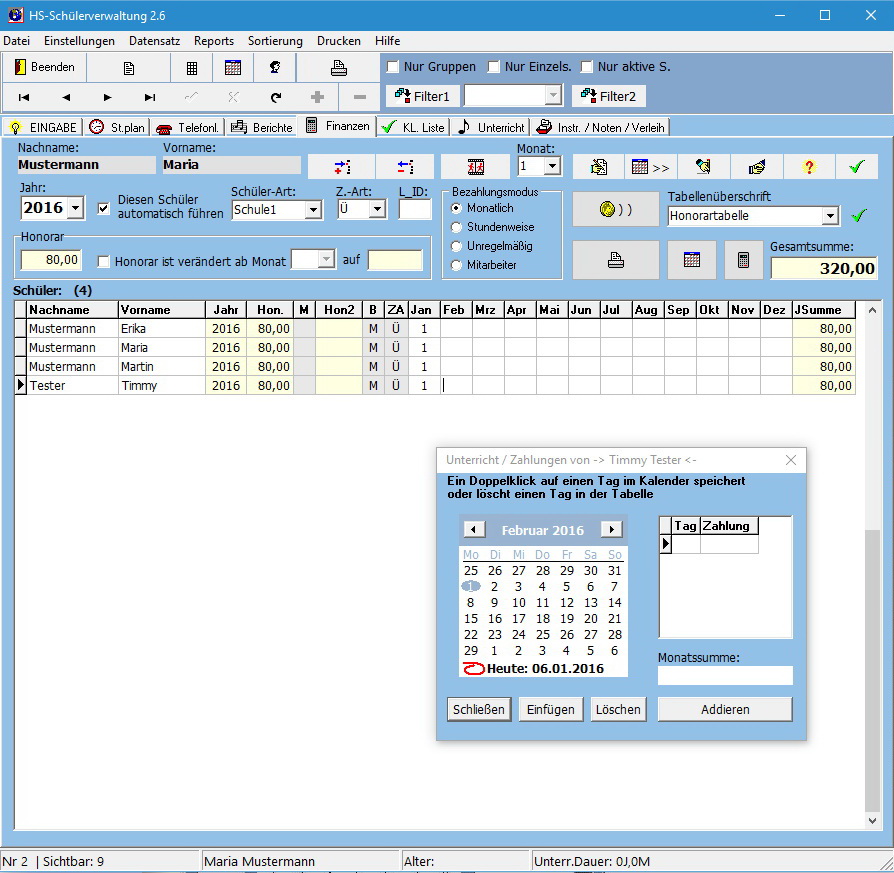Open the grid table view icon
The height and width of the screenshot is (873, 894).
[192, 68]
